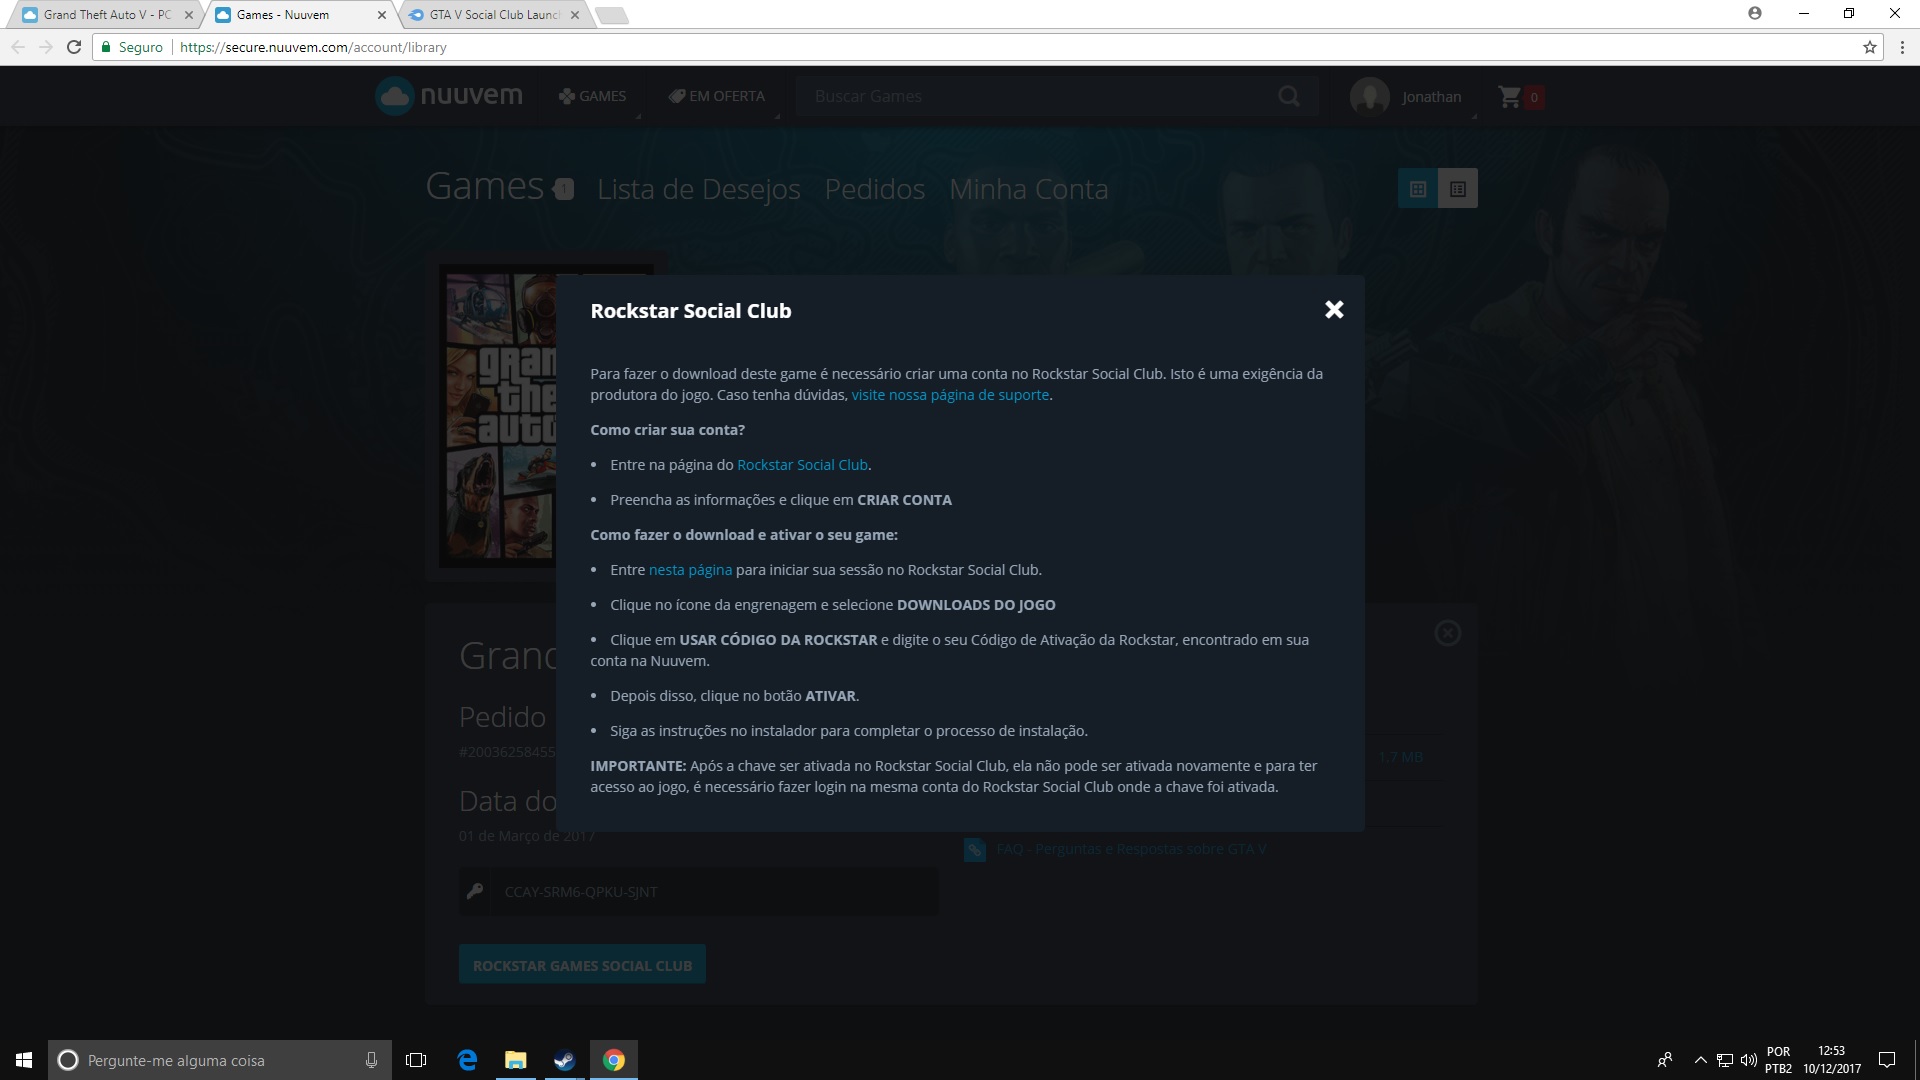Viewport: 1920px width, 1080px height.
Task: Open the shopping cart icon
Action: [x=1509, y=97]
